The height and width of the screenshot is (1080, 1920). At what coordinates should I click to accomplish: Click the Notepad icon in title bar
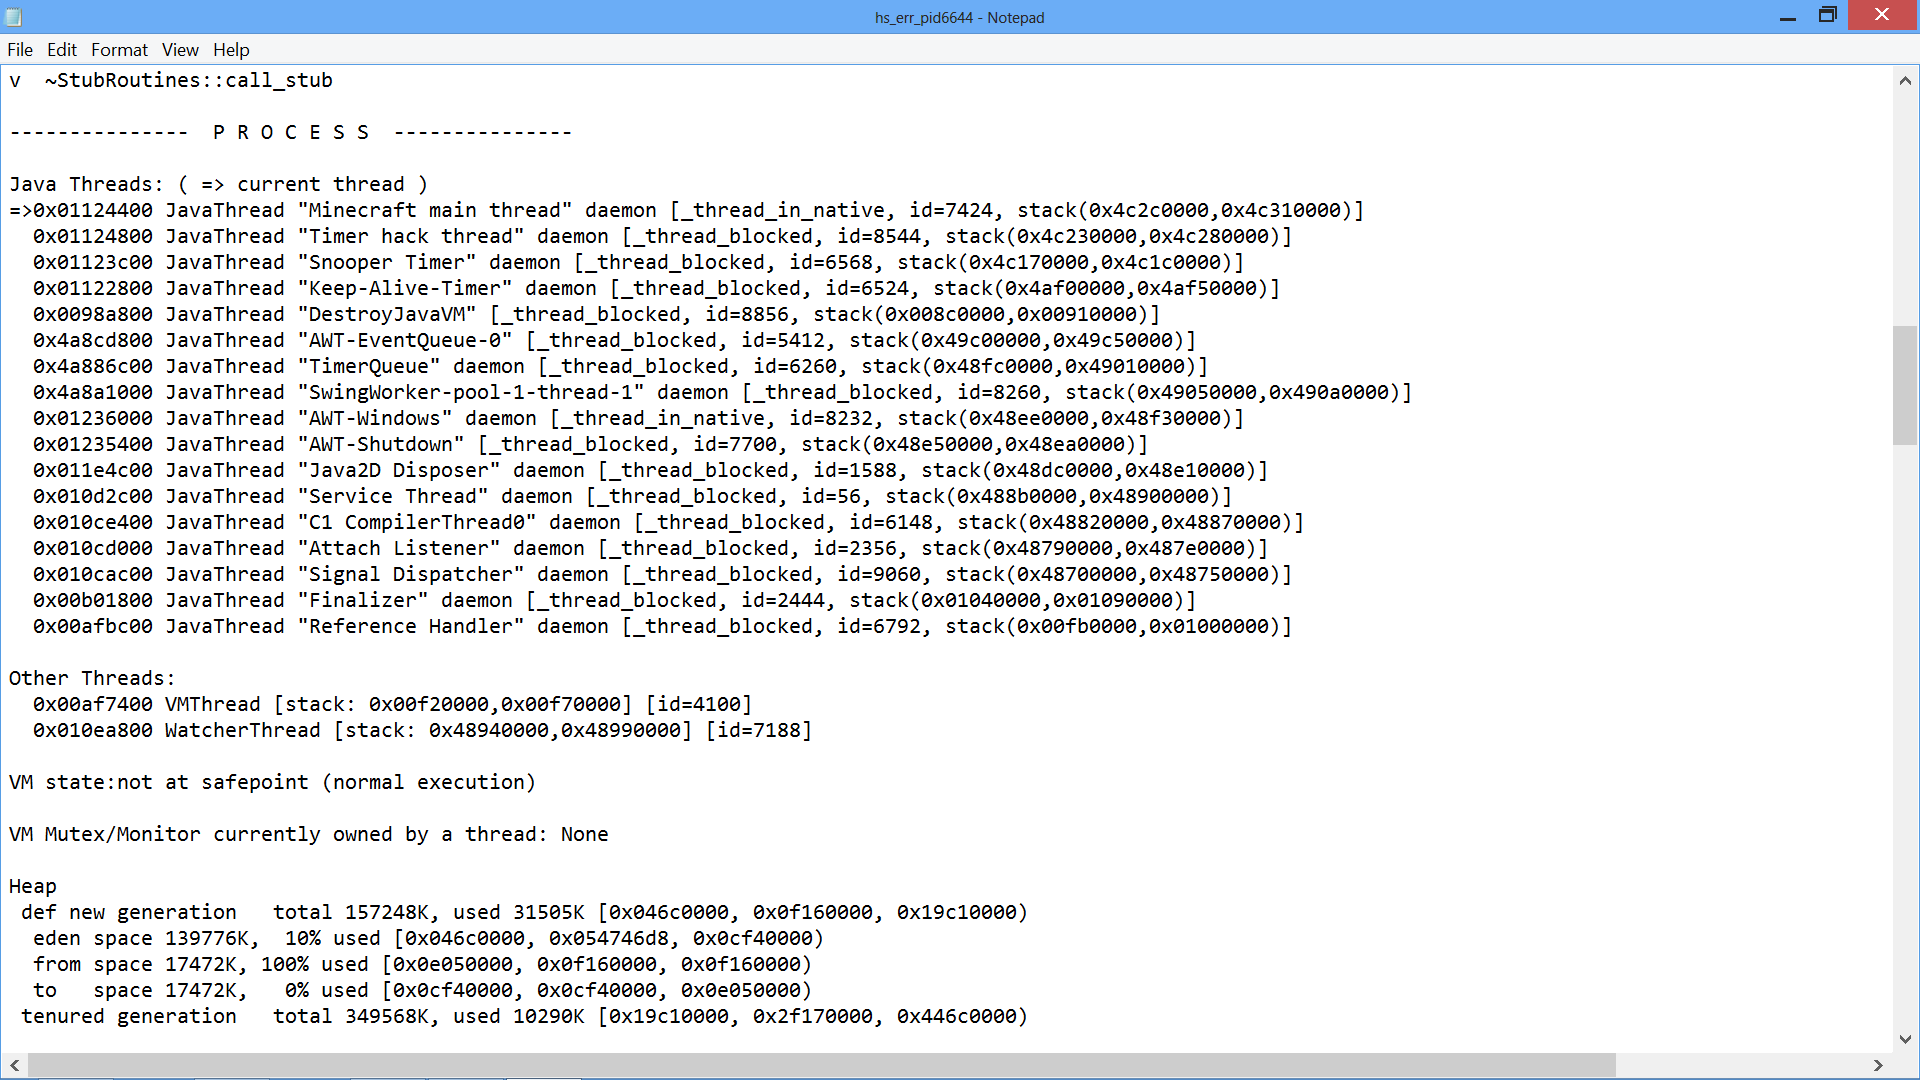13,17
